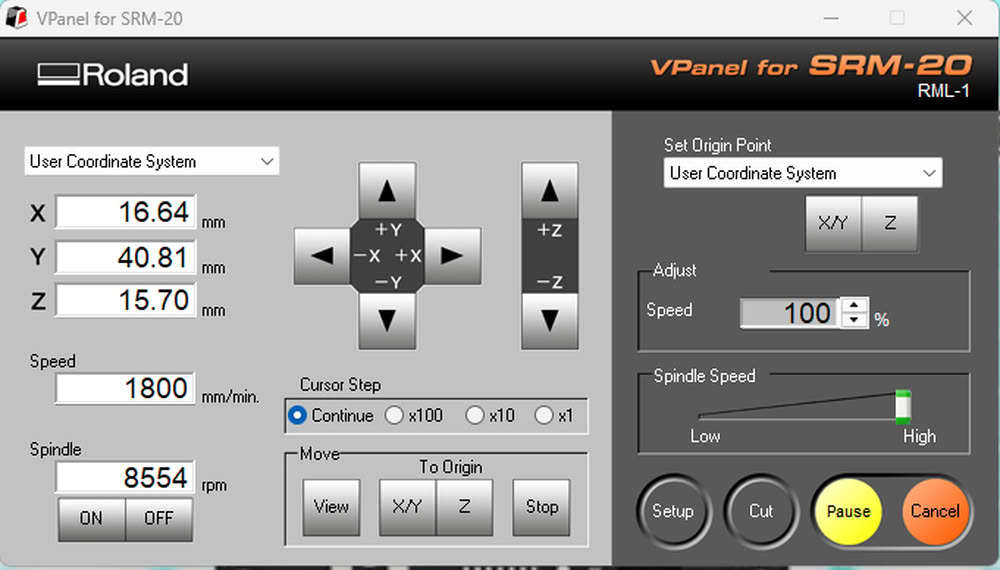Increase Adjust Speed percent with up stepper
Viewport: 1000px width, 570px height.
[x=854, y=305]
